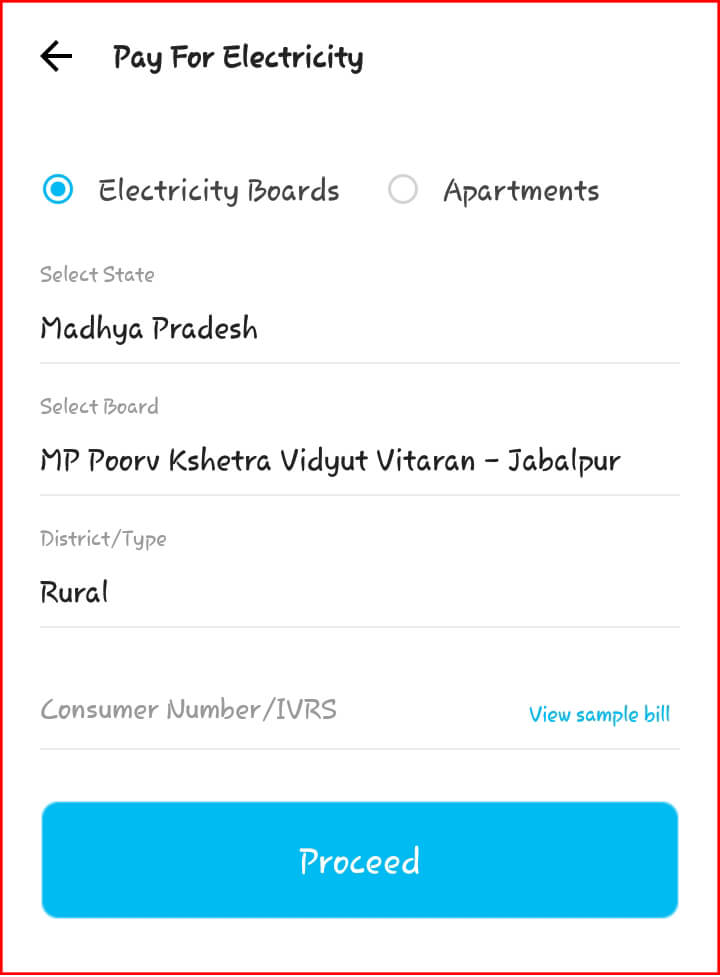Click the 'Pay For Electricity' page title
The height and width of the screenshot is (977, 720).
pos(238,58)
